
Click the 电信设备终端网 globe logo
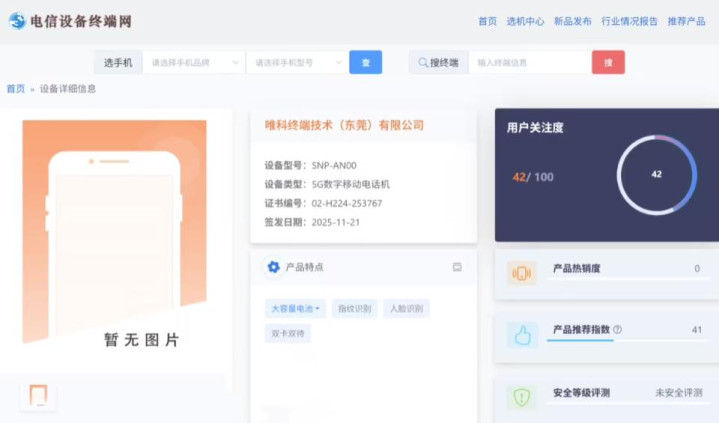point(17,20)
